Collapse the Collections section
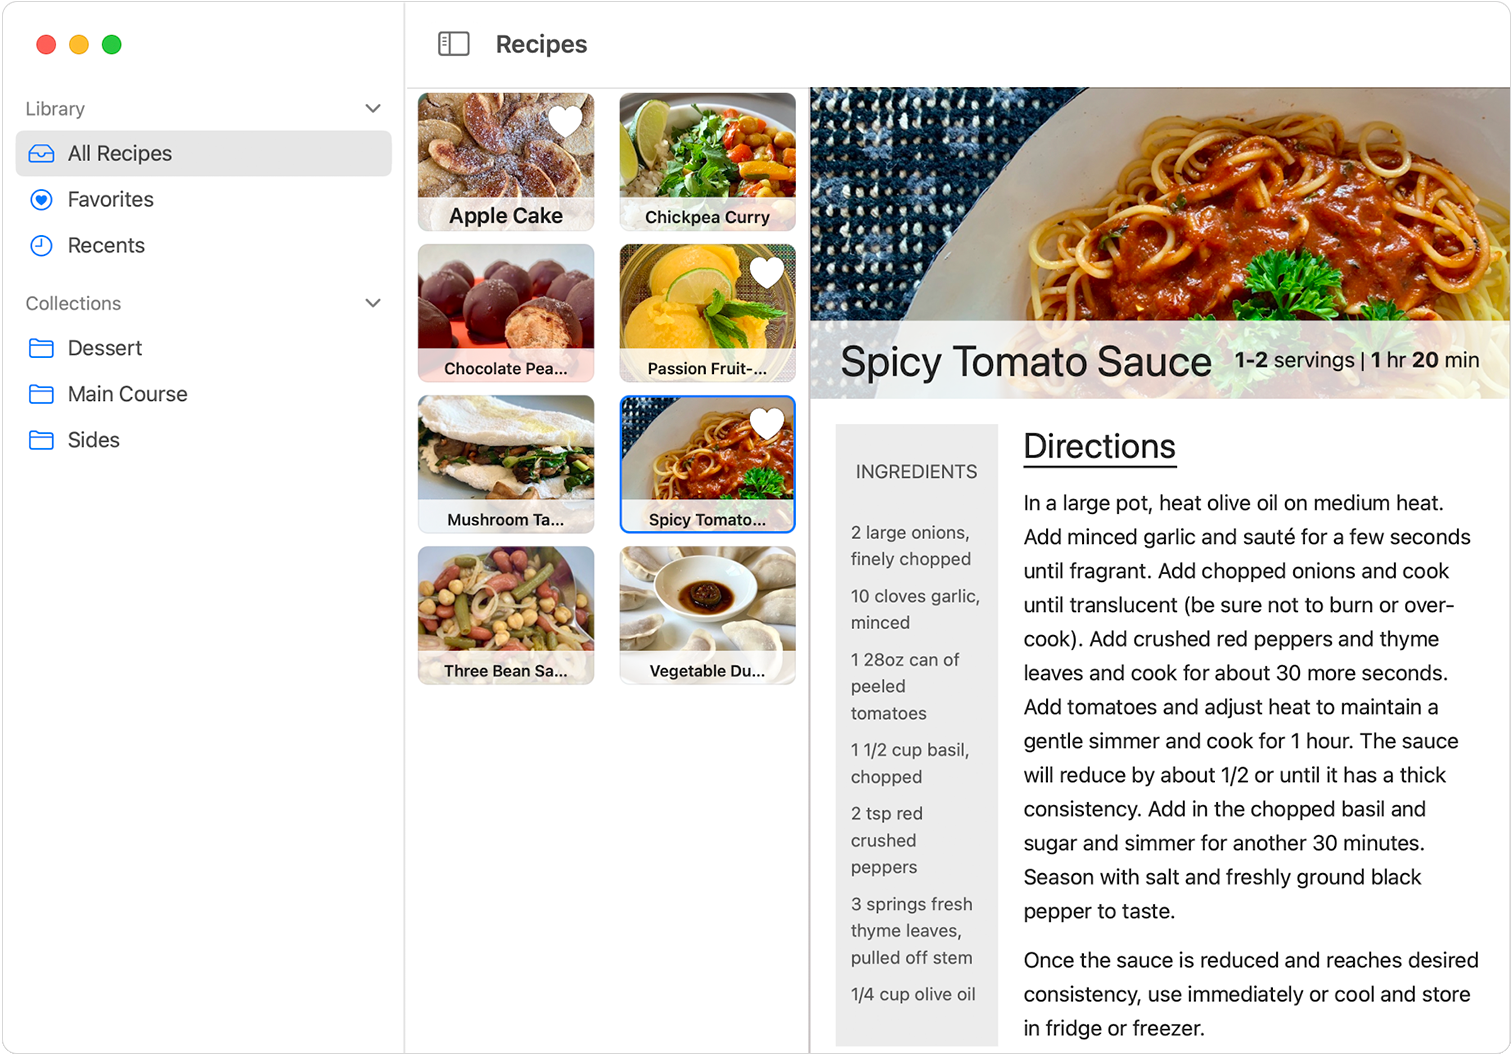This screenshot has height=1056, width=1512. pyautogui.click(x=372, y=302)
